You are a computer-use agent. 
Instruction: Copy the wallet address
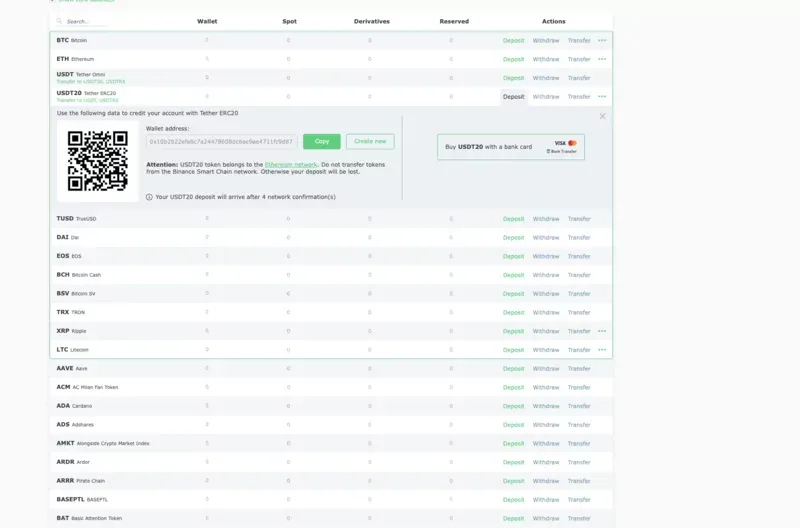click(x=321, y=141)
